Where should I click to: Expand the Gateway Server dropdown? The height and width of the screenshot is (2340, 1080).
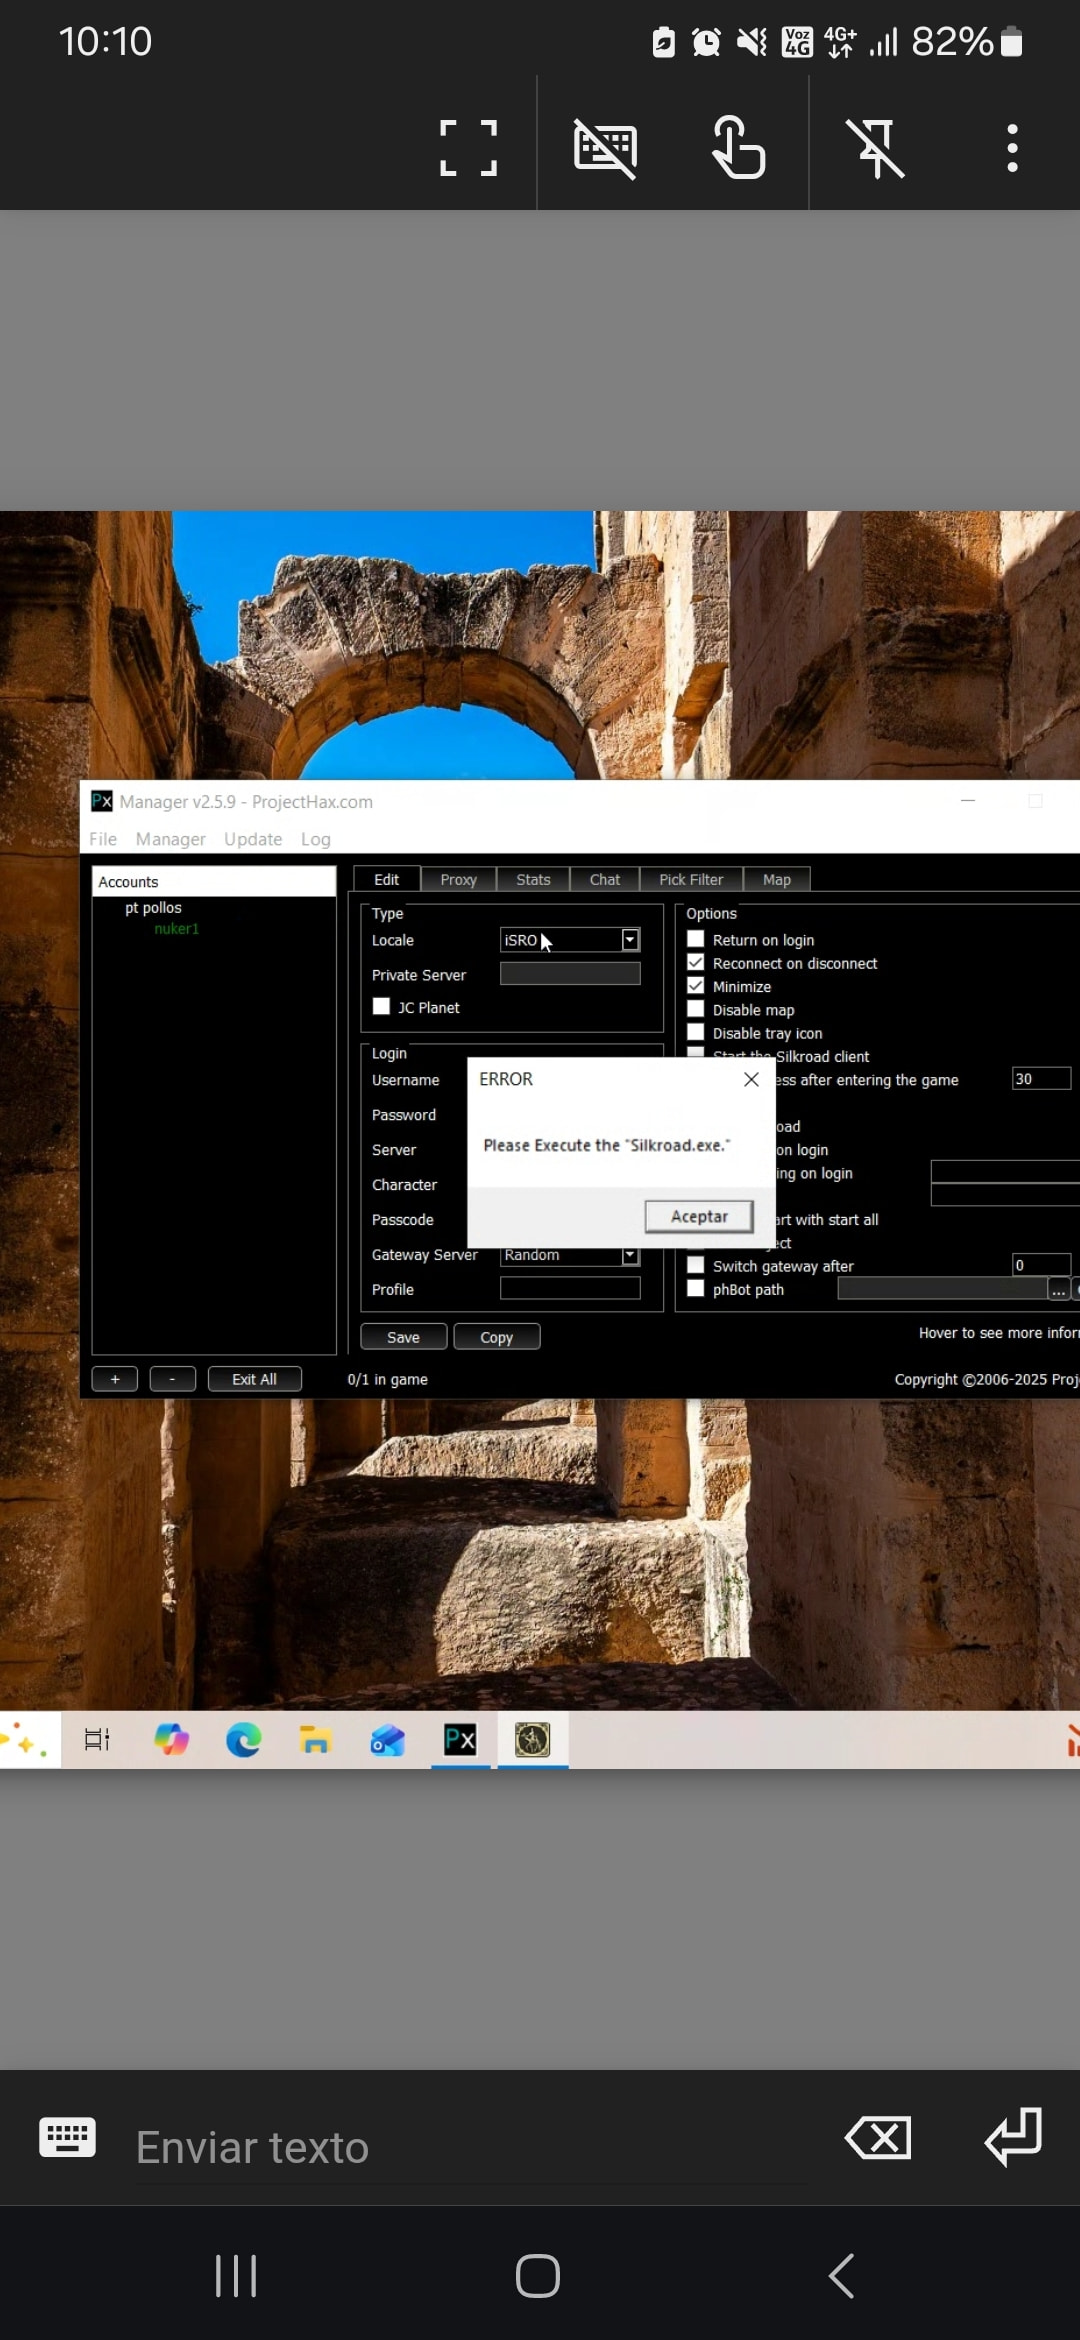[x=630, y=1255]
